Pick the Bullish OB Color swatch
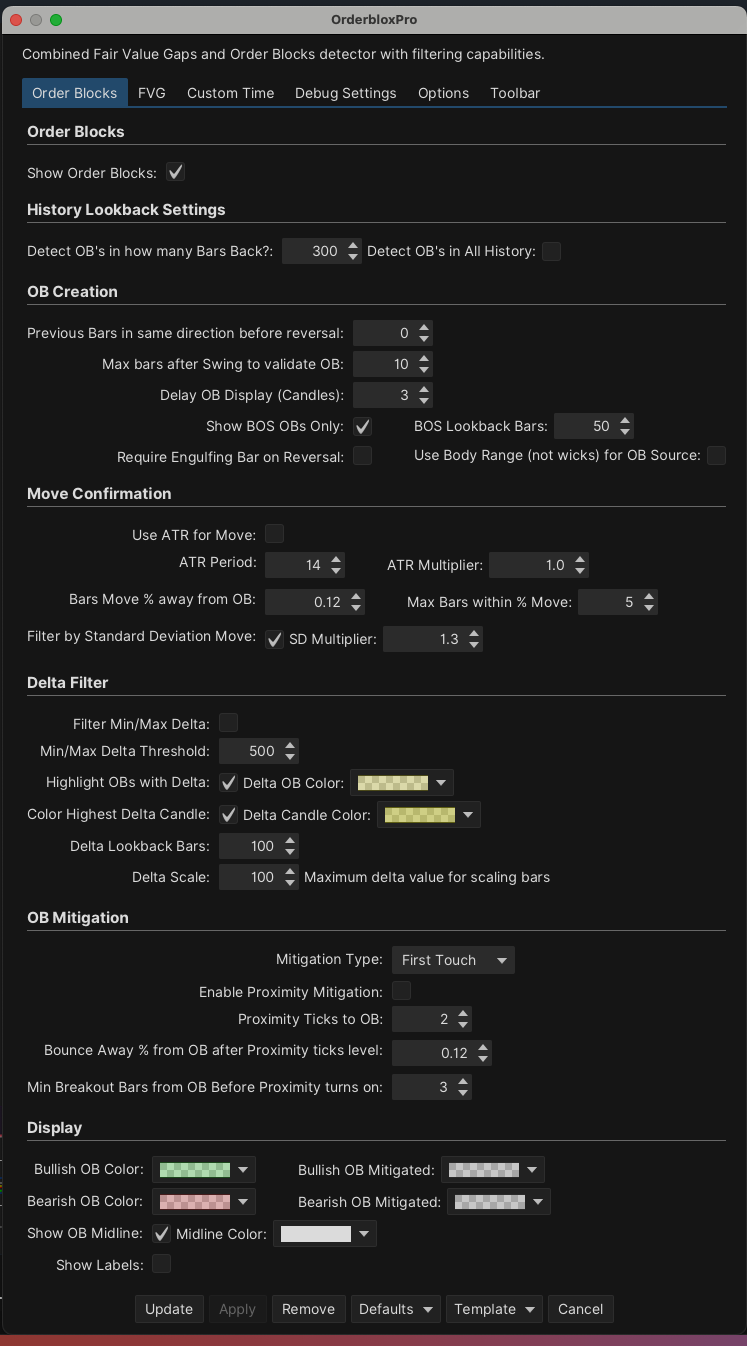747x1346 pixels. pos(203,1169)
